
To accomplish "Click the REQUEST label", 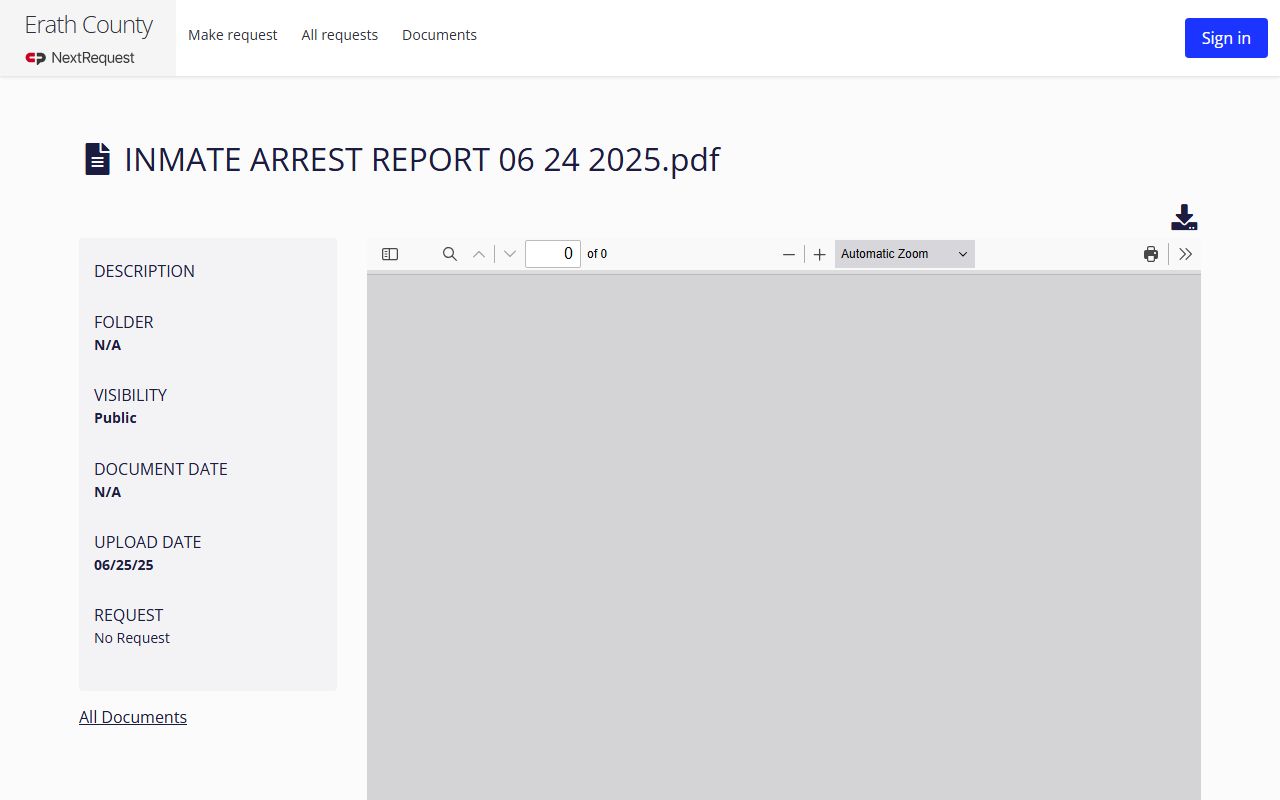I will point(128,615).
